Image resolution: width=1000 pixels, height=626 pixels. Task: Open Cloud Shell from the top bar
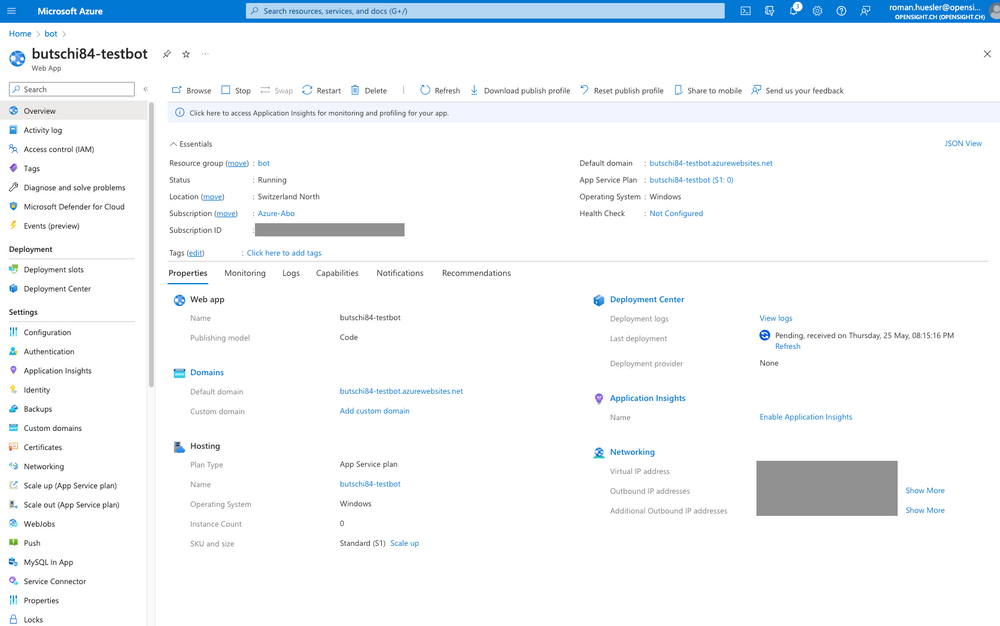coord(746,10)
